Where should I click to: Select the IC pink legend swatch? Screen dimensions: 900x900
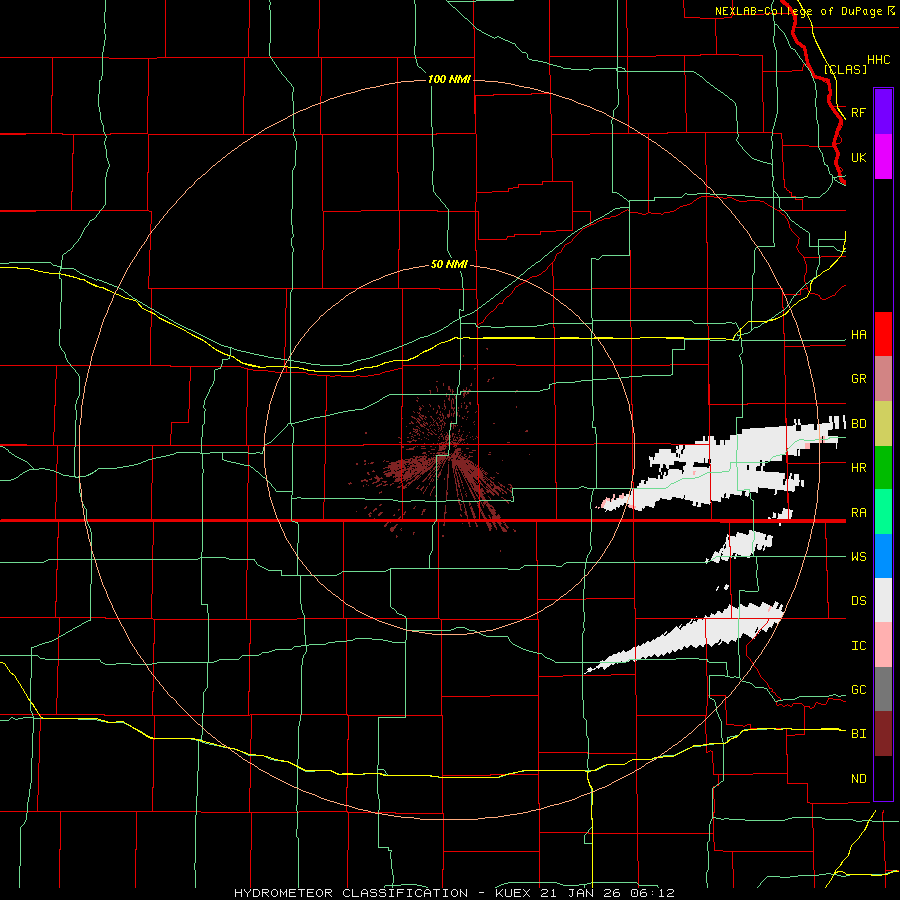pos(883,645)
